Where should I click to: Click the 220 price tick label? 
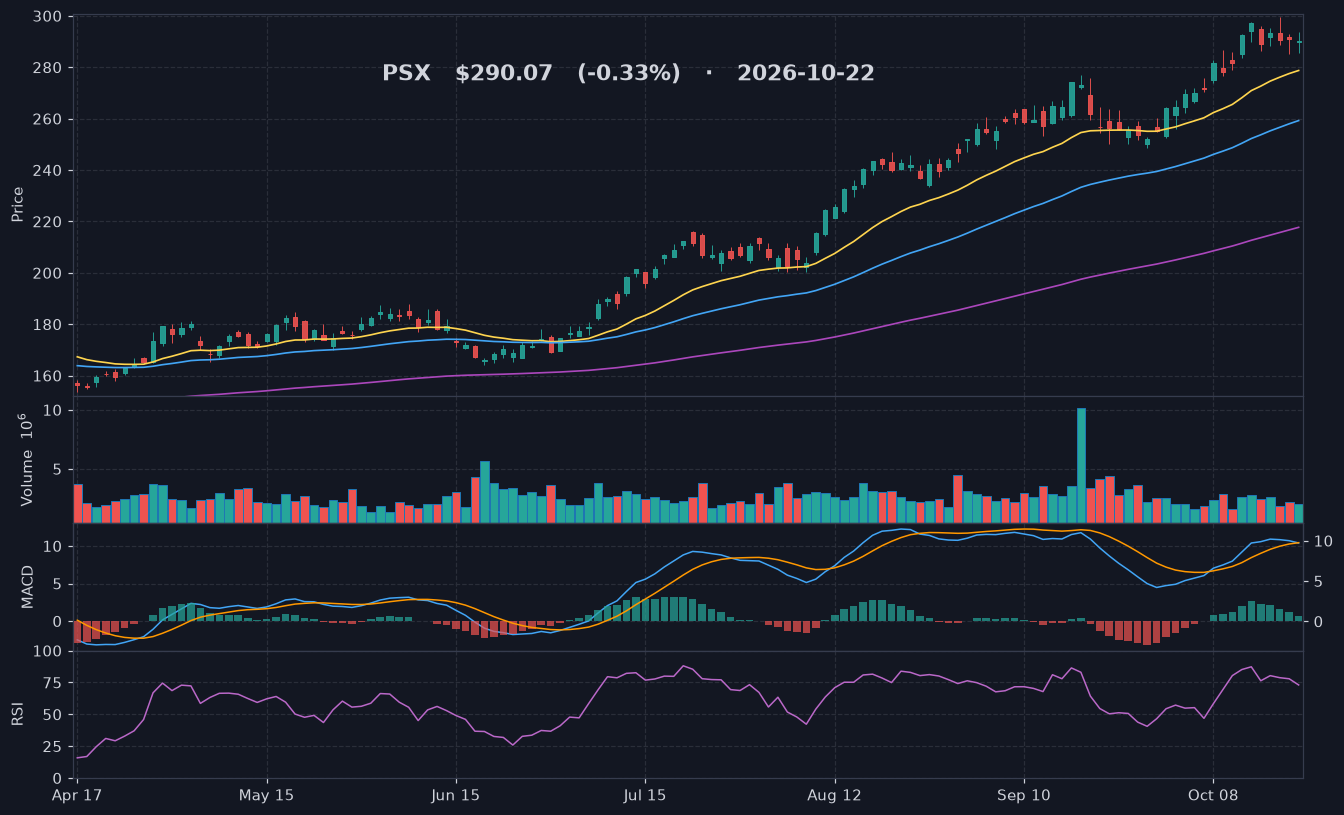47,222
